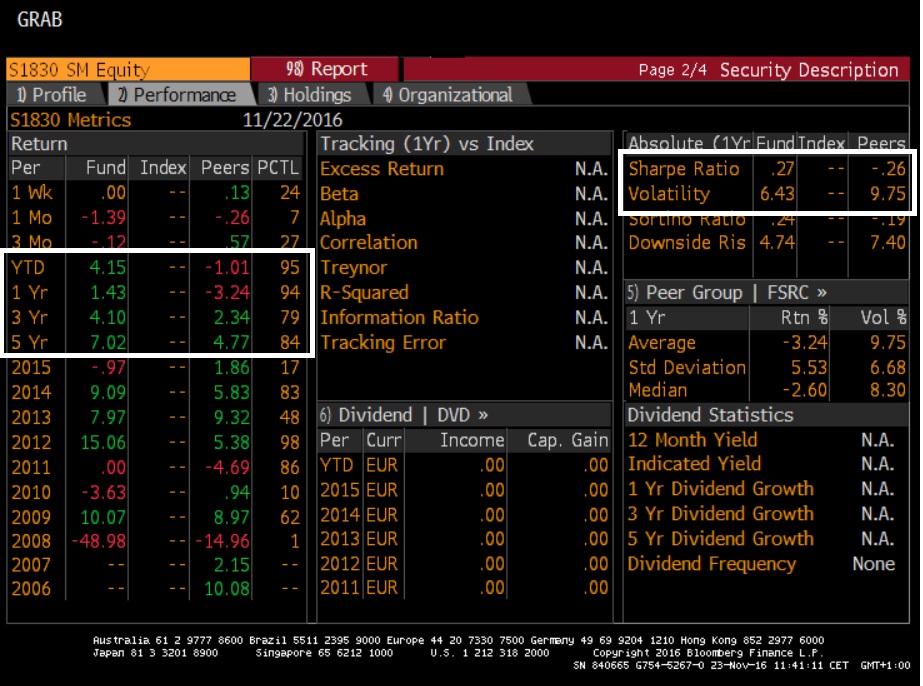Click the 1 Mo fund return -1.39

[104, 218]
